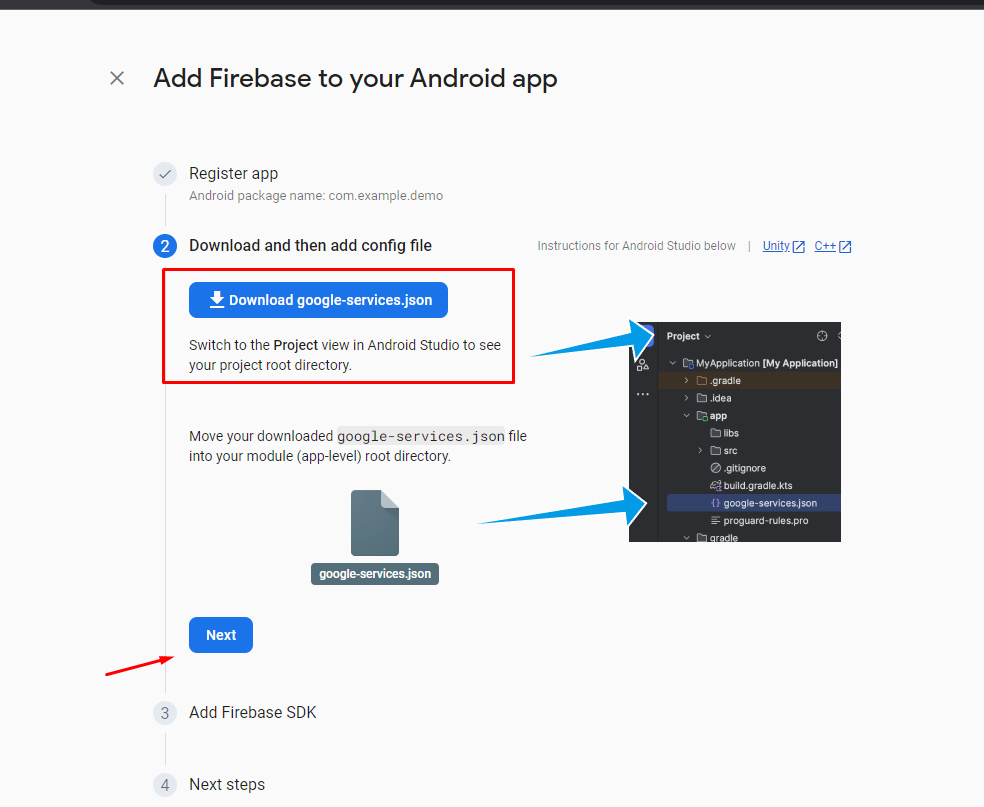
Task: Open the Resource Manager shapes icon in sidebar
Action: [643, 365]
